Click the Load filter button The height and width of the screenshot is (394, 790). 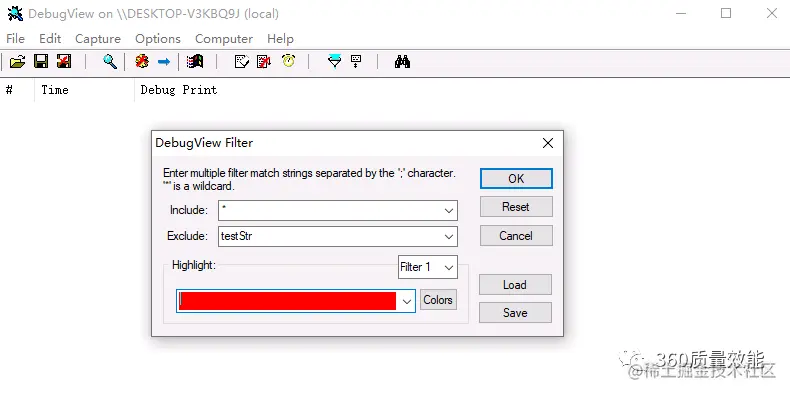[x=515, y=285]
